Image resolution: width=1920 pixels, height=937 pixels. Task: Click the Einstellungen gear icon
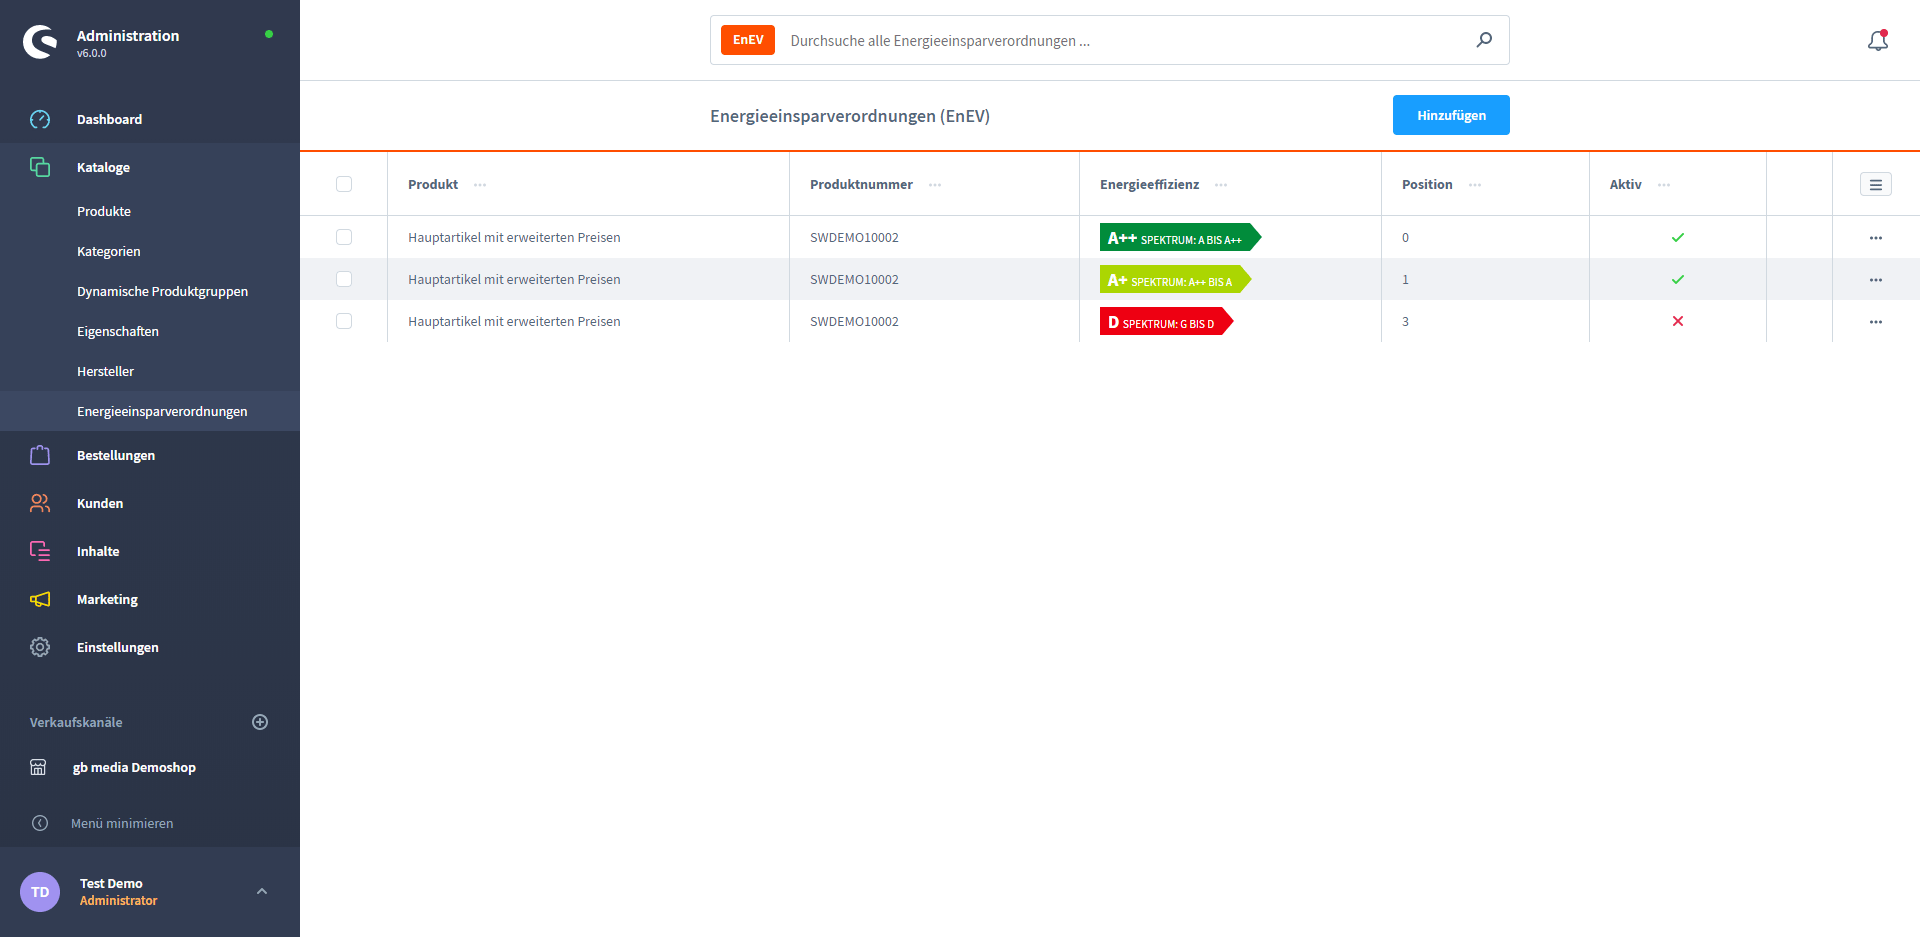(40, 647)
